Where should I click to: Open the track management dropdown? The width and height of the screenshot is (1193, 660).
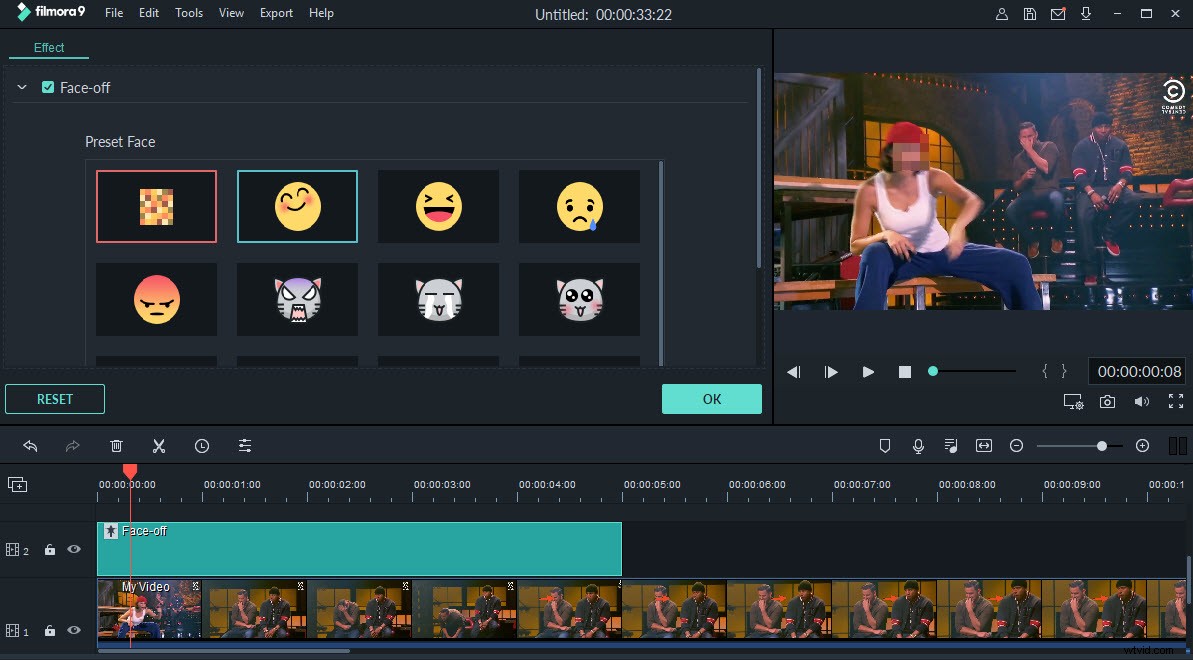coord(17,484)
